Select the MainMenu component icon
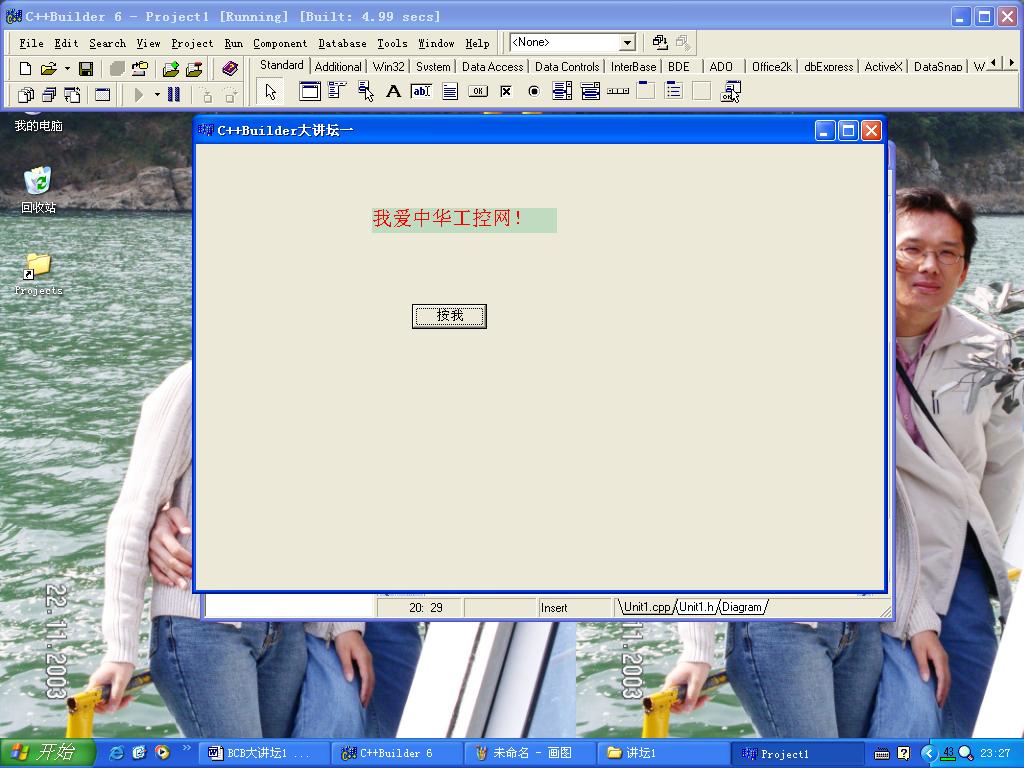The width and height of the screenshot is (1024, 768). (337, 91)
